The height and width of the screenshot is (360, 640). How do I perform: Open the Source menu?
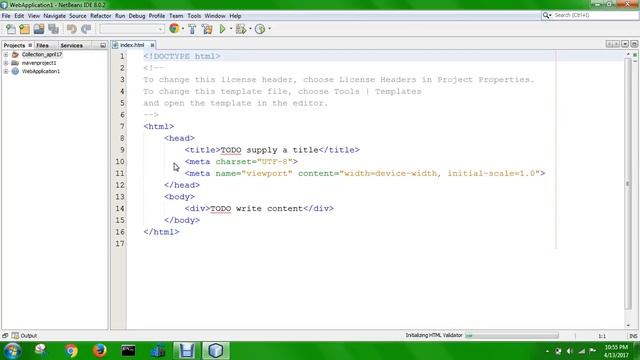point(78,16)
